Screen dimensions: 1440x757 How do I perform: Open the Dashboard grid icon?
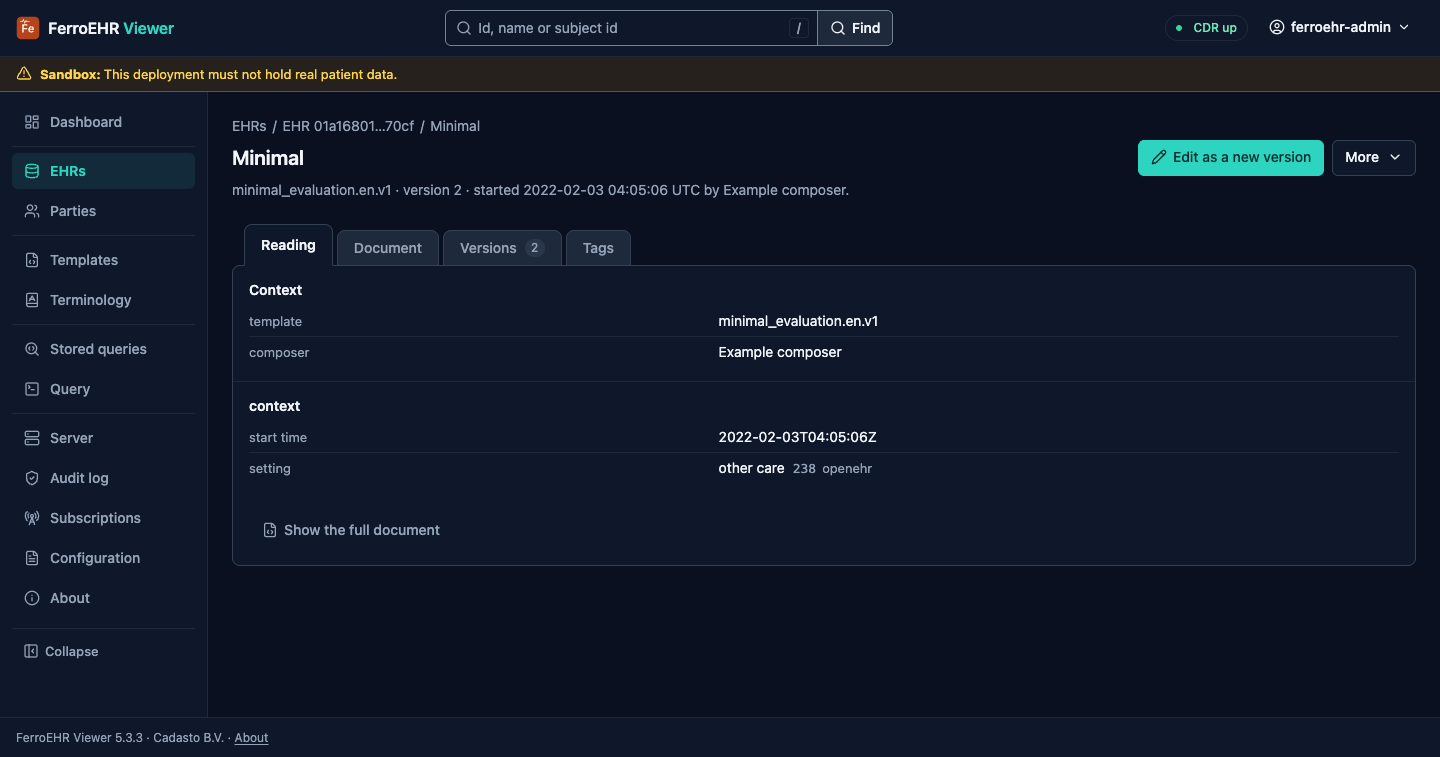pyautogui.click(x=32, y=122)
